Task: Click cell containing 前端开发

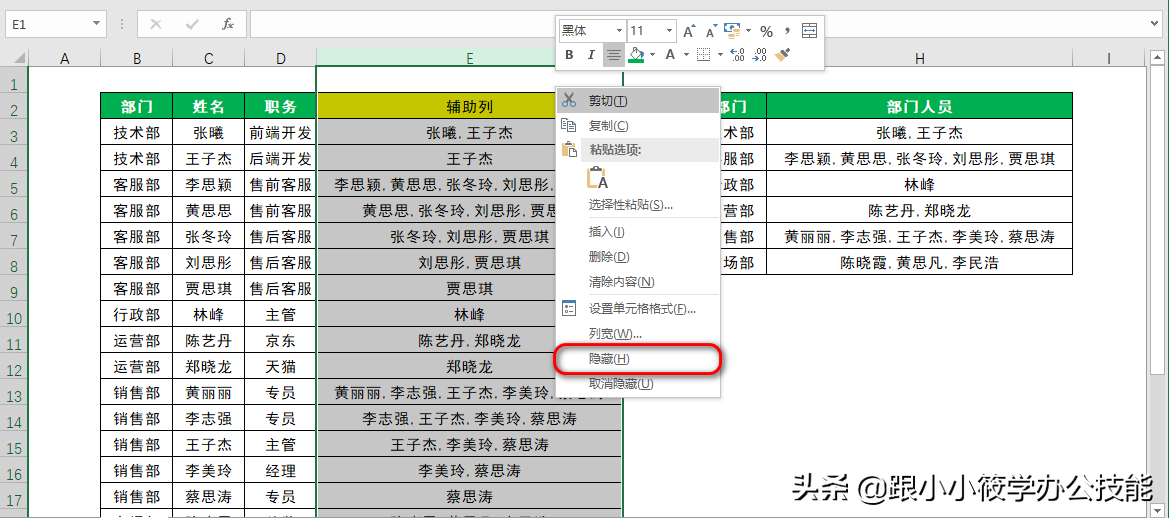Action: coord(280,133)
